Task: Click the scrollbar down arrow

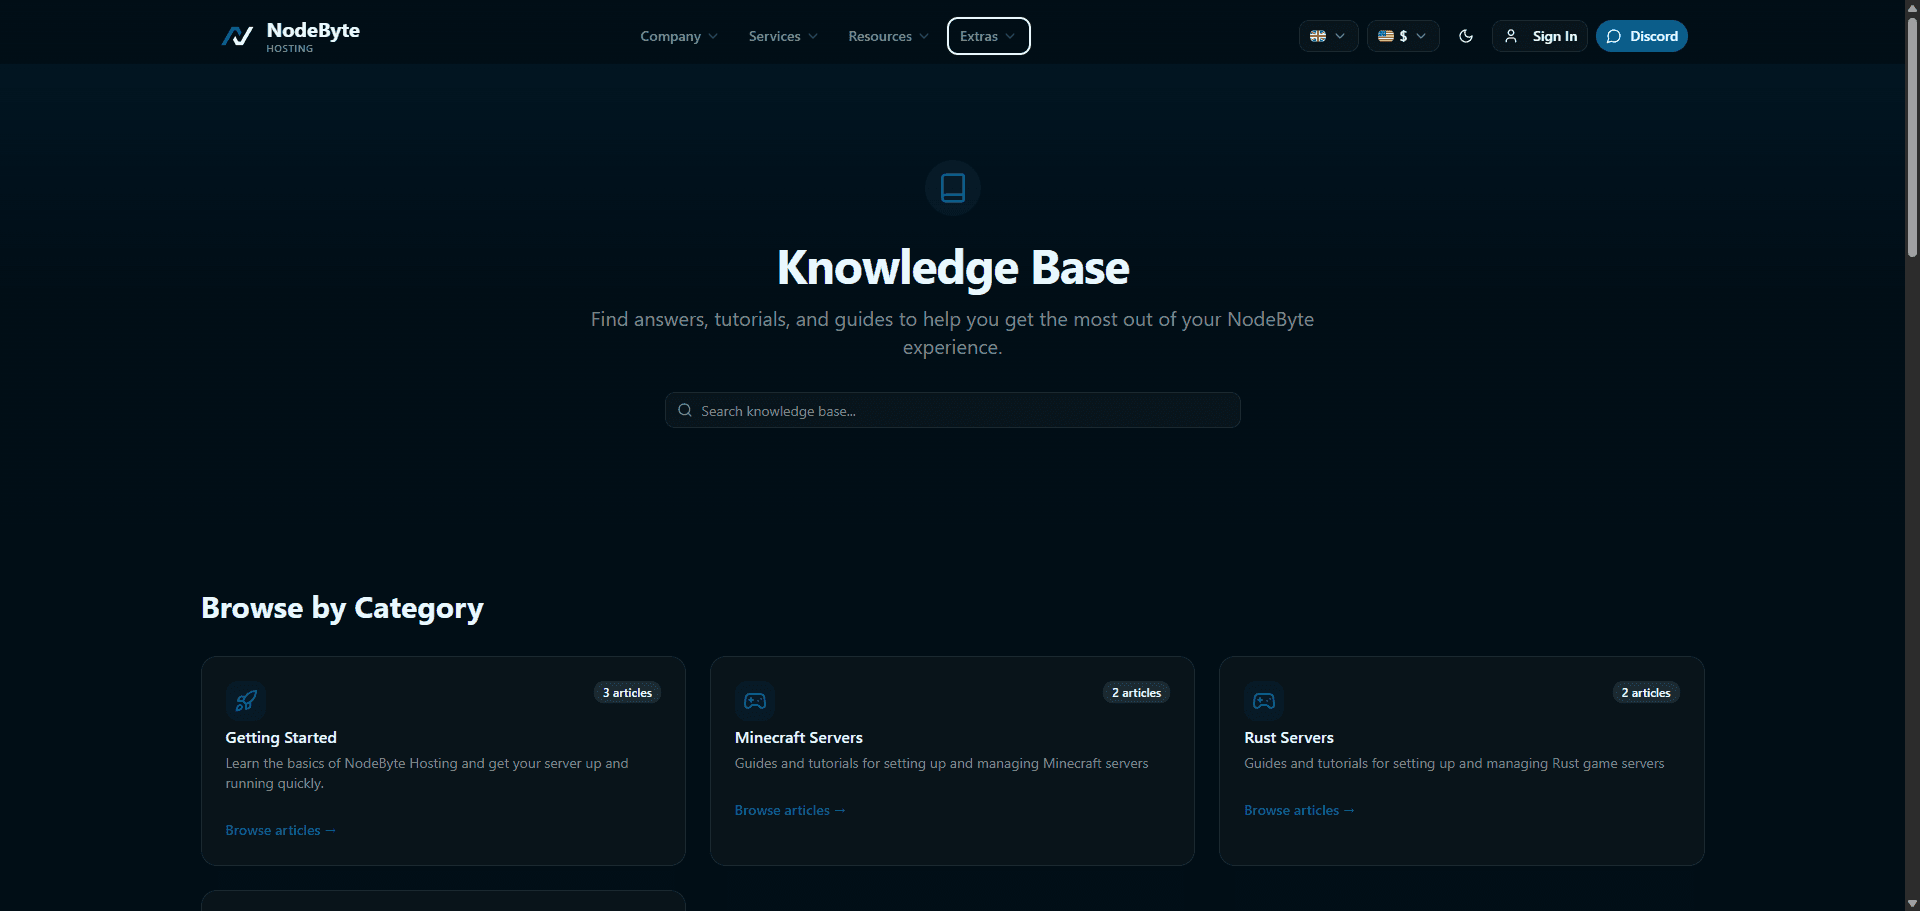Action: click(1912, 903)
